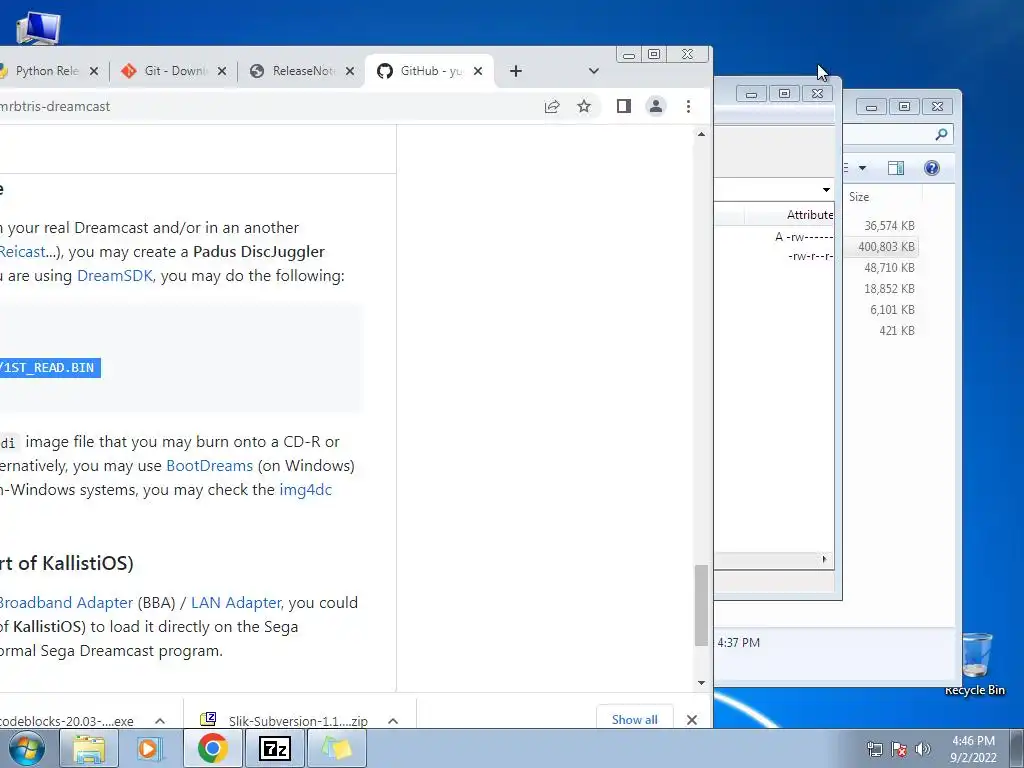This screenshot has height=768, width=1024.
Task: Select the Recycle Bin desktop icon
Action: click(x=976, y=664)
